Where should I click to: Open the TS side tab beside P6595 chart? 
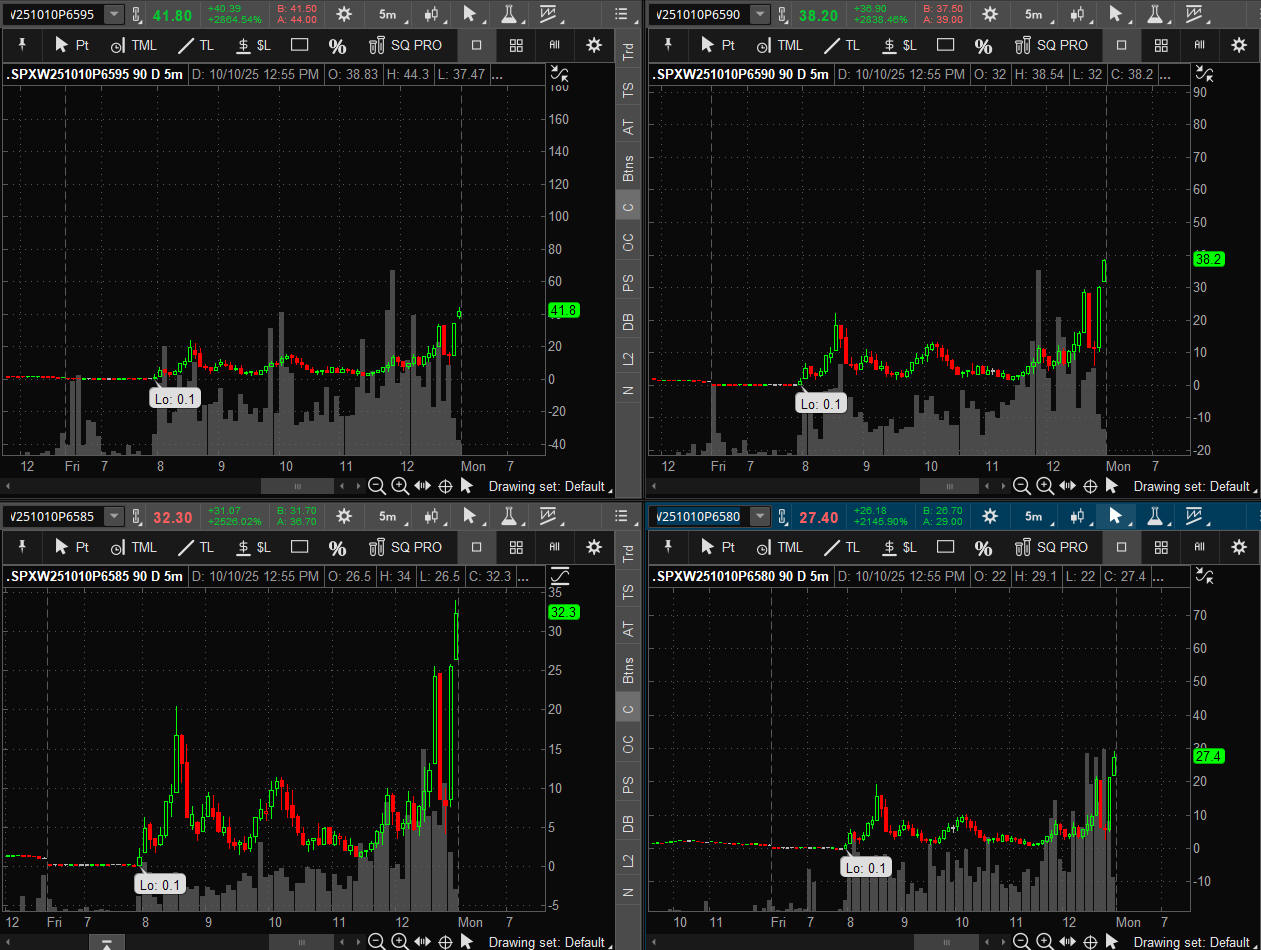pyautogui.click(x=627, y=89)
